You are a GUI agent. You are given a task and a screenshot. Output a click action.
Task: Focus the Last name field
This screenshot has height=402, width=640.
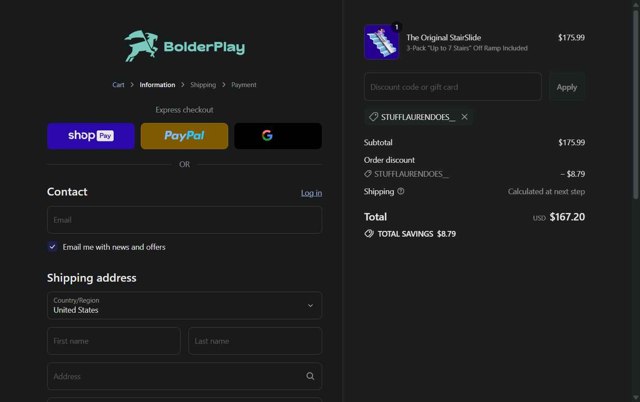pos(255,341)
